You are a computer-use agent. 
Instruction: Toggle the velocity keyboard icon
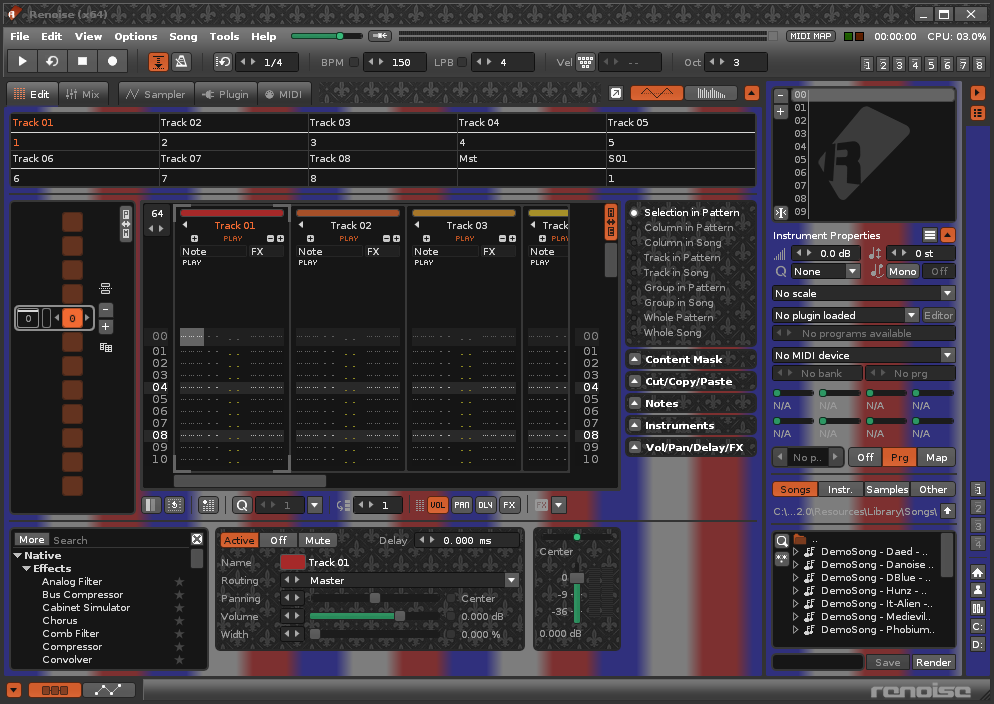[585, 62]
